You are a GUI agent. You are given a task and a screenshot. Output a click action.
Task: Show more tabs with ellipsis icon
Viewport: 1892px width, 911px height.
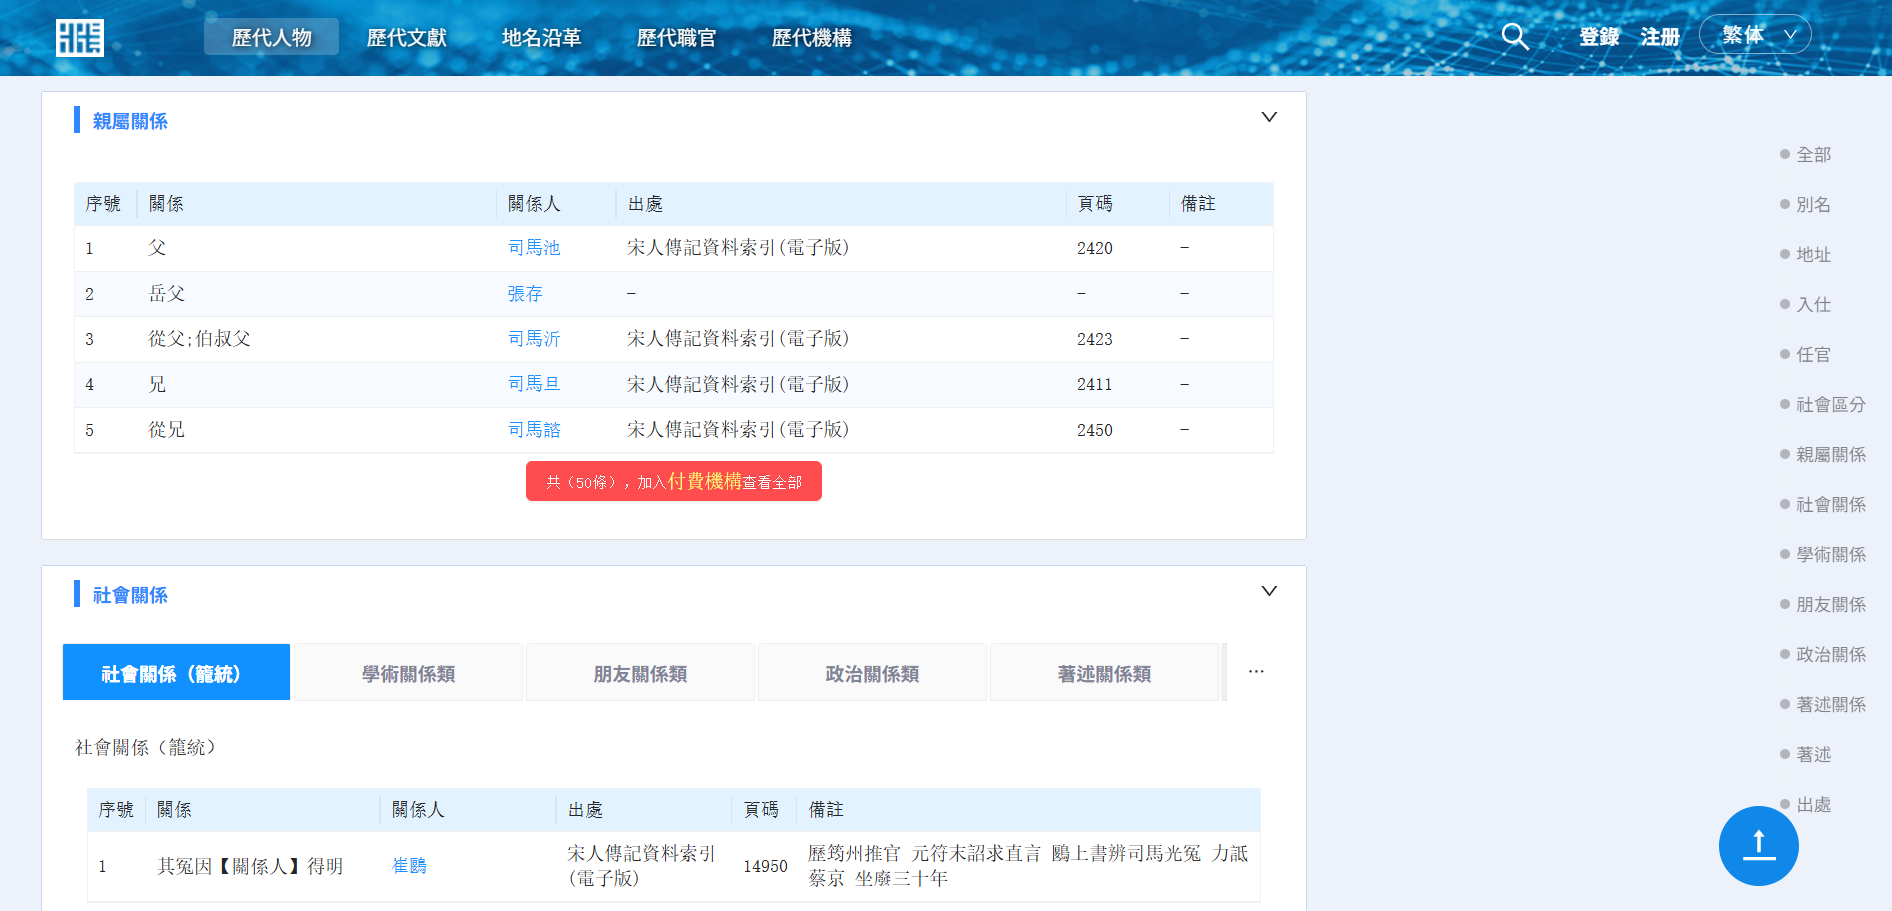pos(1256,672)
